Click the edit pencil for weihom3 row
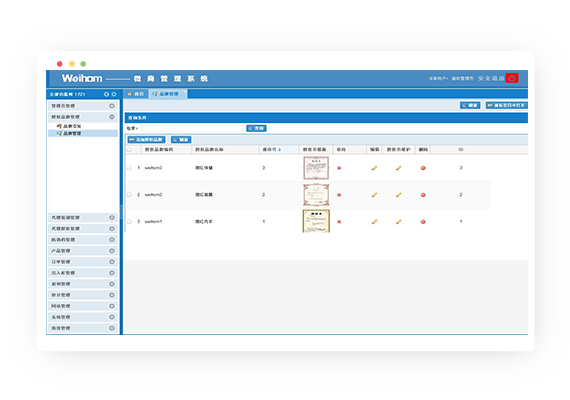The width and height of the screenshot is (570, 400). [374, 168]
